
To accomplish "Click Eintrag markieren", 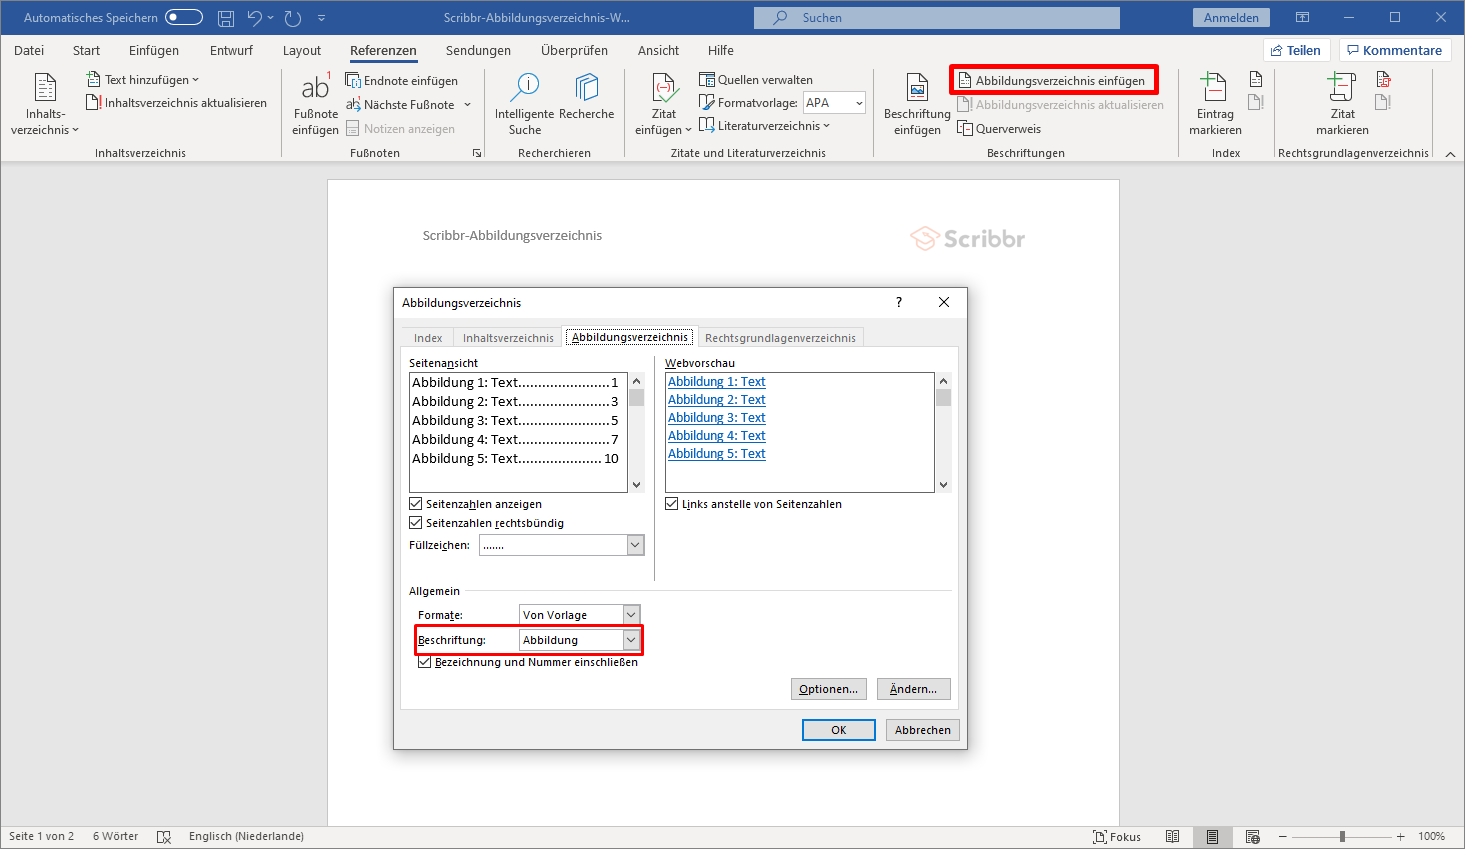I will click(1215, 104).
